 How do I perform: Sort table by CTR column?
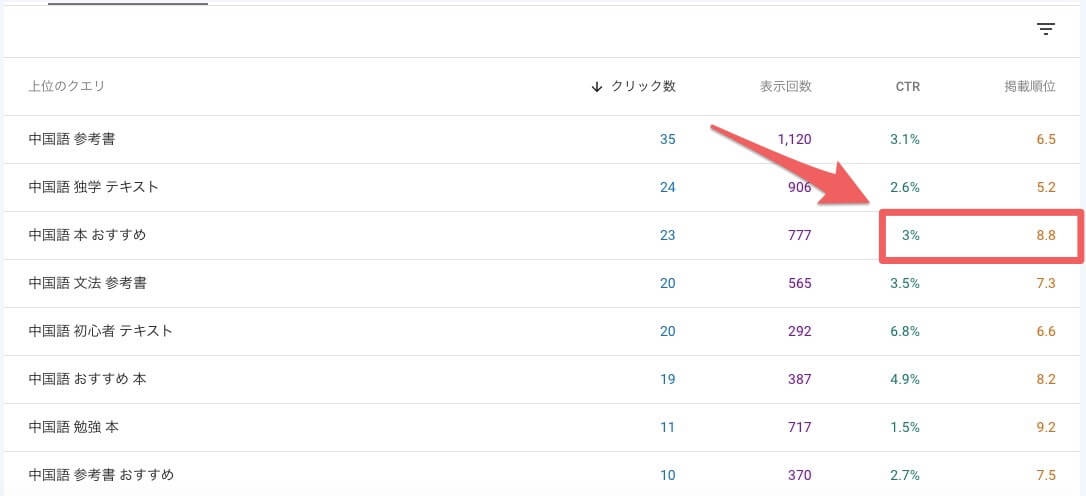coord(907,87)
